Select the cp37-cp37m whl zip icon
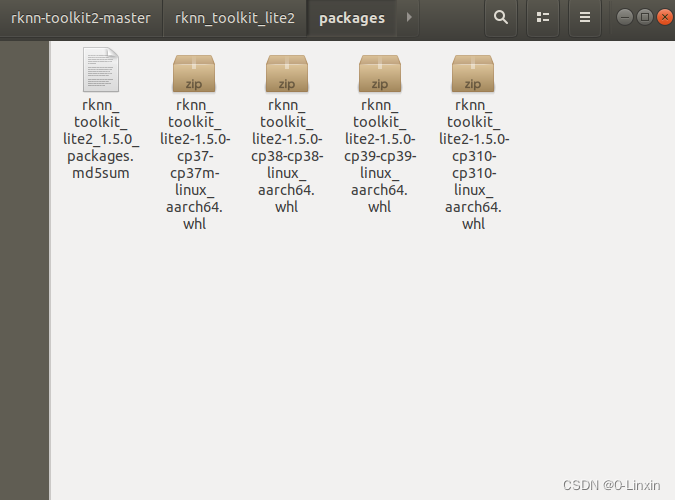 (194, 73)
